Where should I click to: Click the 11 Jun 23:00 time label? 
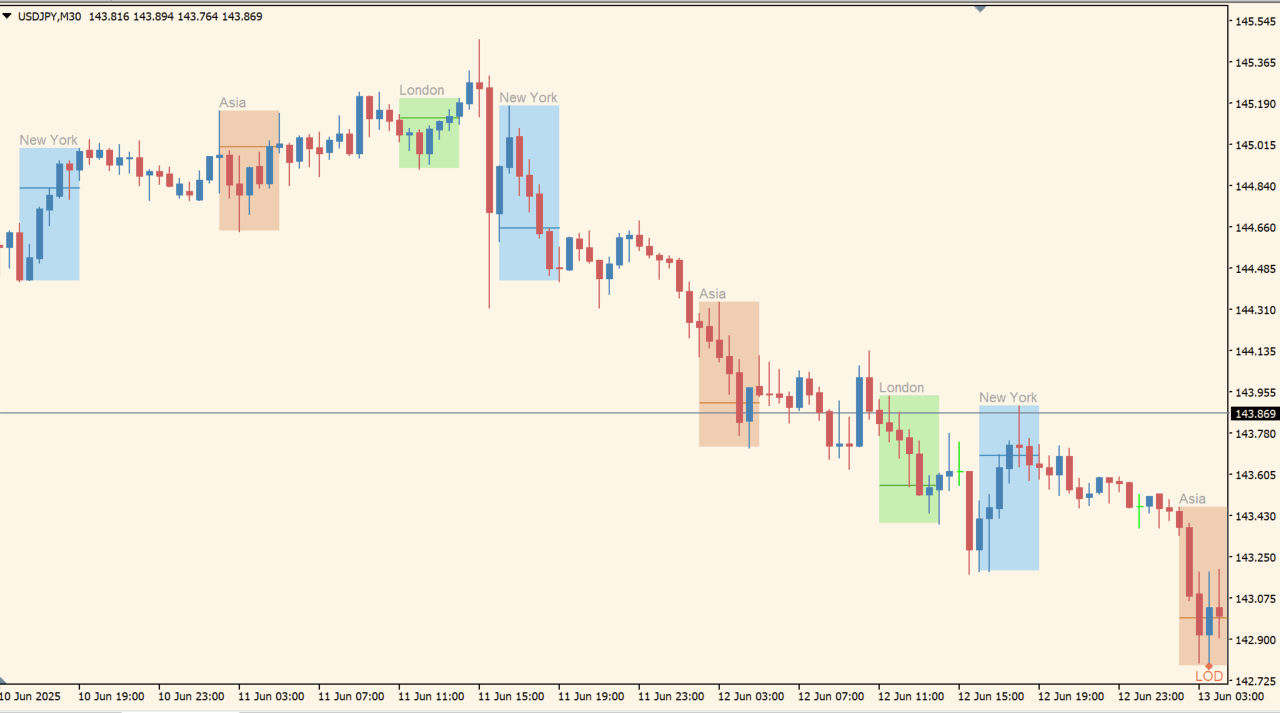(x=671, y=696)
